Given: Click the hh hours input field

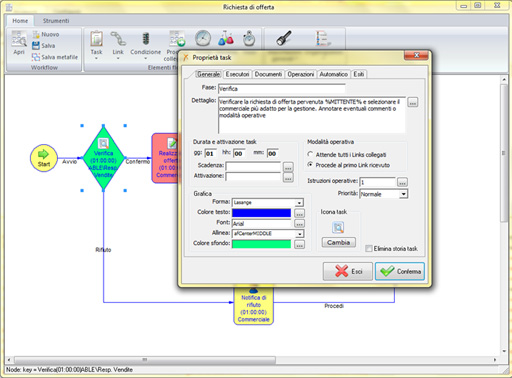Looking at the screenshot, I should point(239,153).
